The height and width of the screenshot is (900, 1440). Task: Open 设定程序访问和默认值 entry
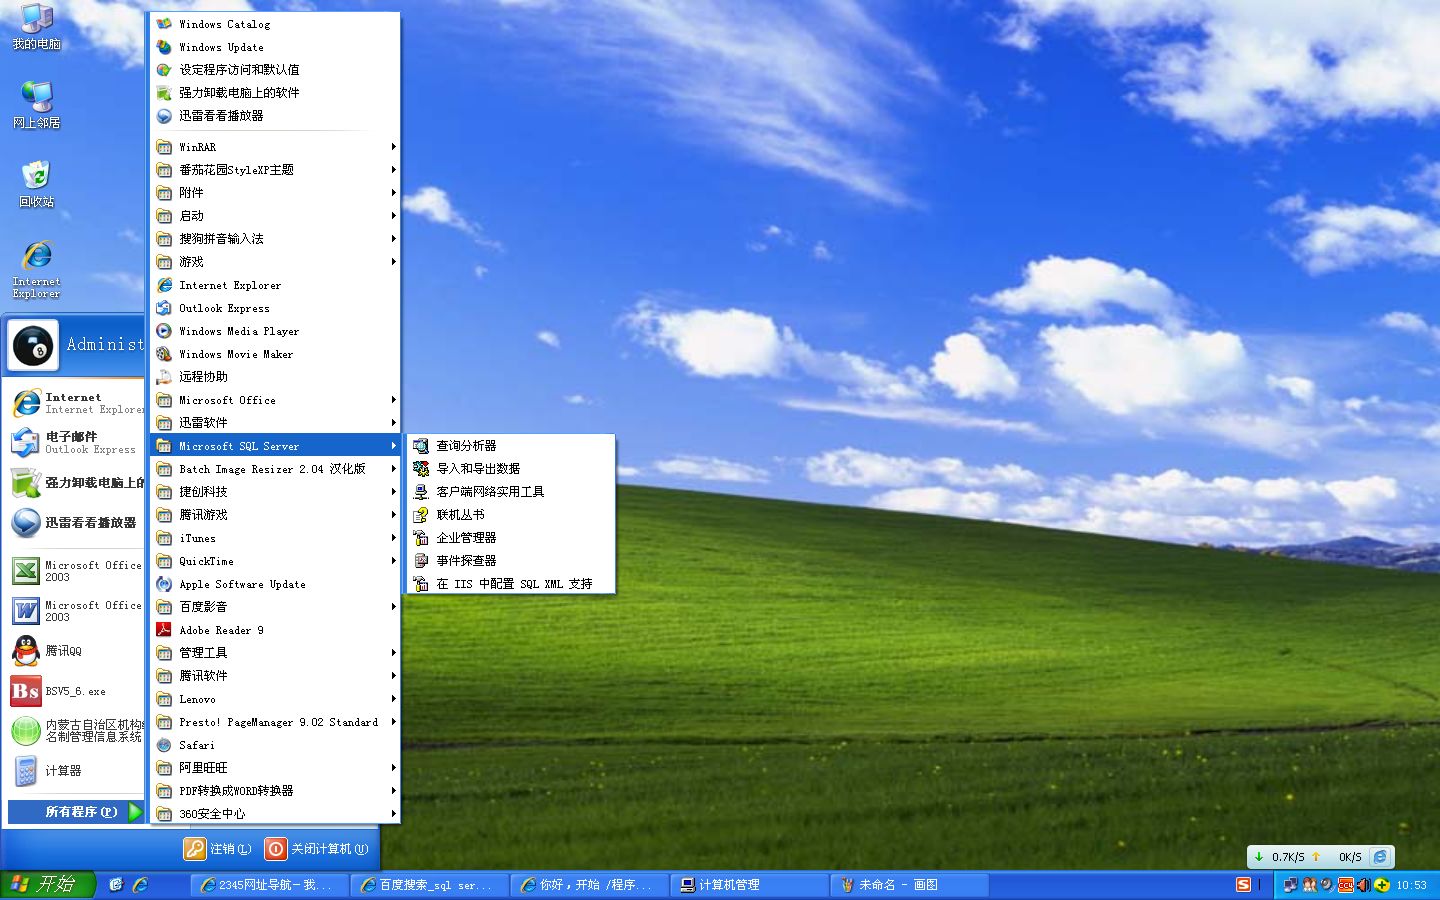(275, 70)
